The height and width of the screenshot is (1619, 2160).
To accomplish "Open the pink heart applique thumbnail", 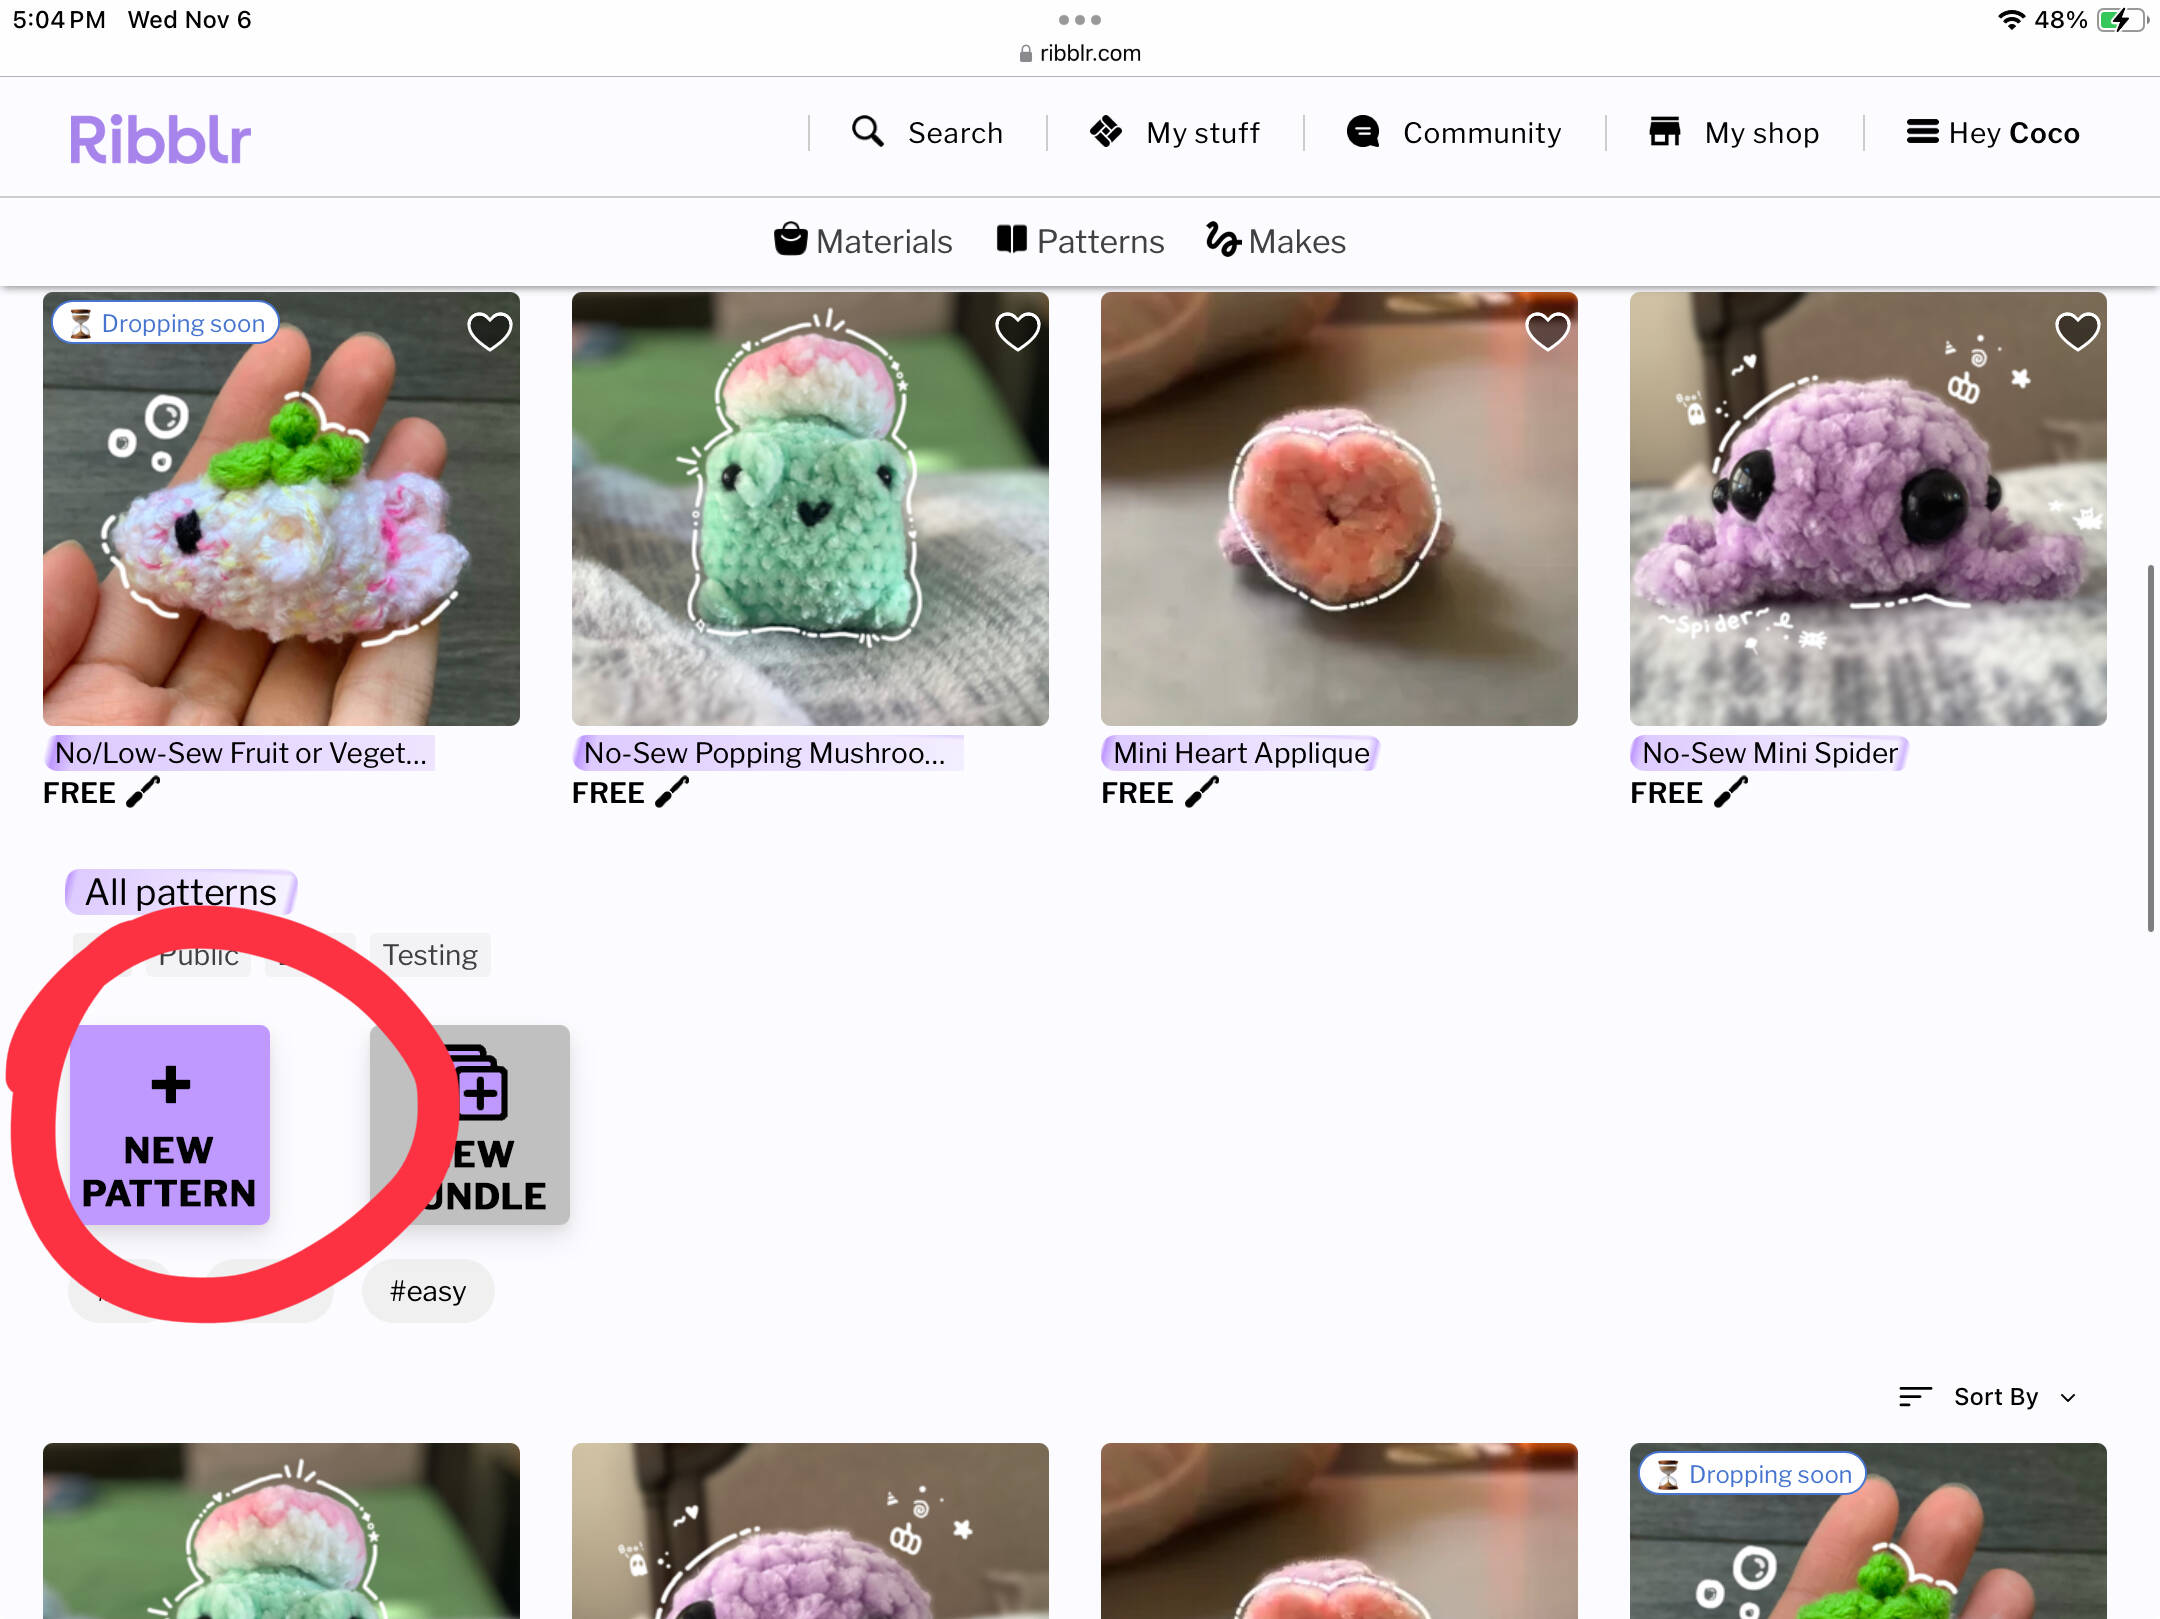I will (x=1339, y=509).
